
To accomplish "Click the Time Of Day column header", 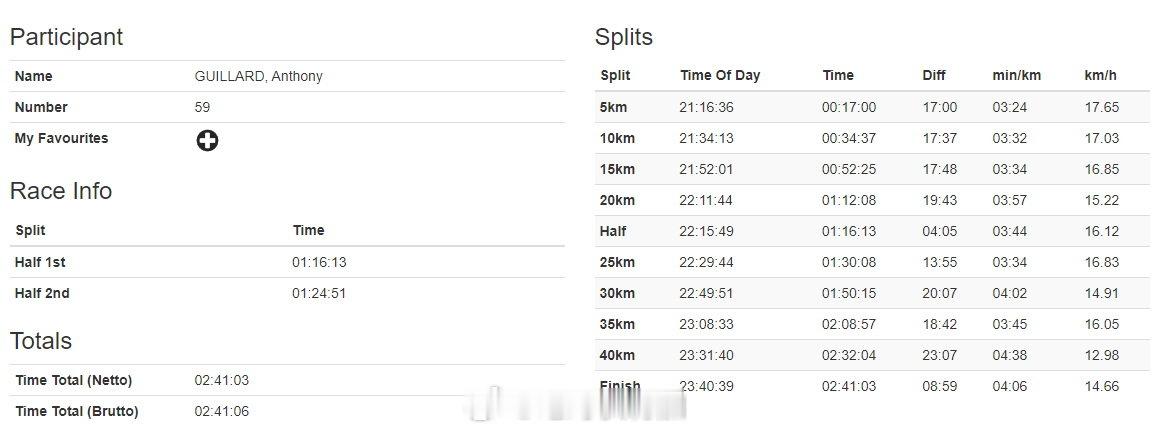I will tap(720, 75).
